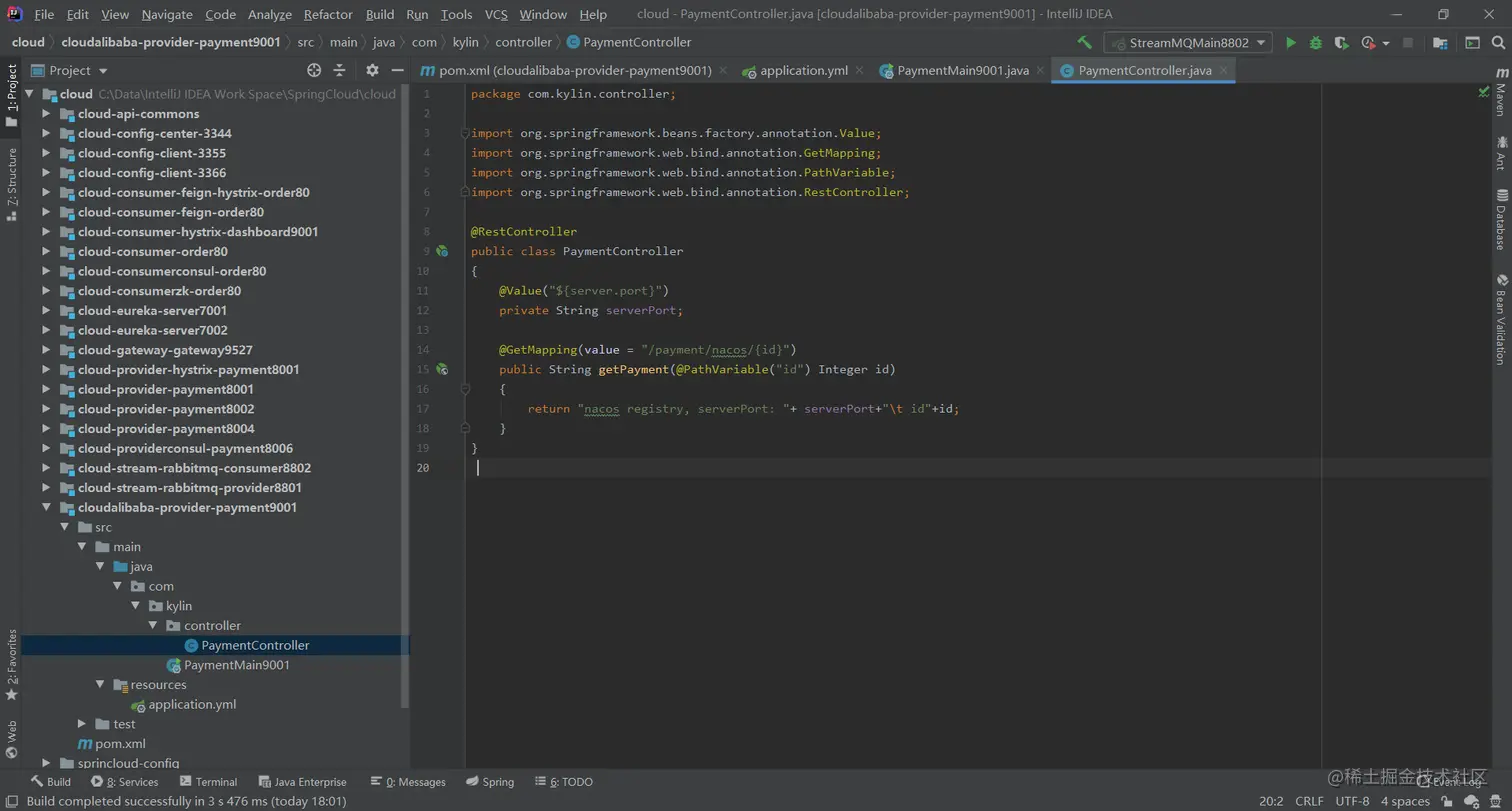Viewport: 1512px width, 811px height.
Task: Open the Refactor menu
Action: point(328,14)
